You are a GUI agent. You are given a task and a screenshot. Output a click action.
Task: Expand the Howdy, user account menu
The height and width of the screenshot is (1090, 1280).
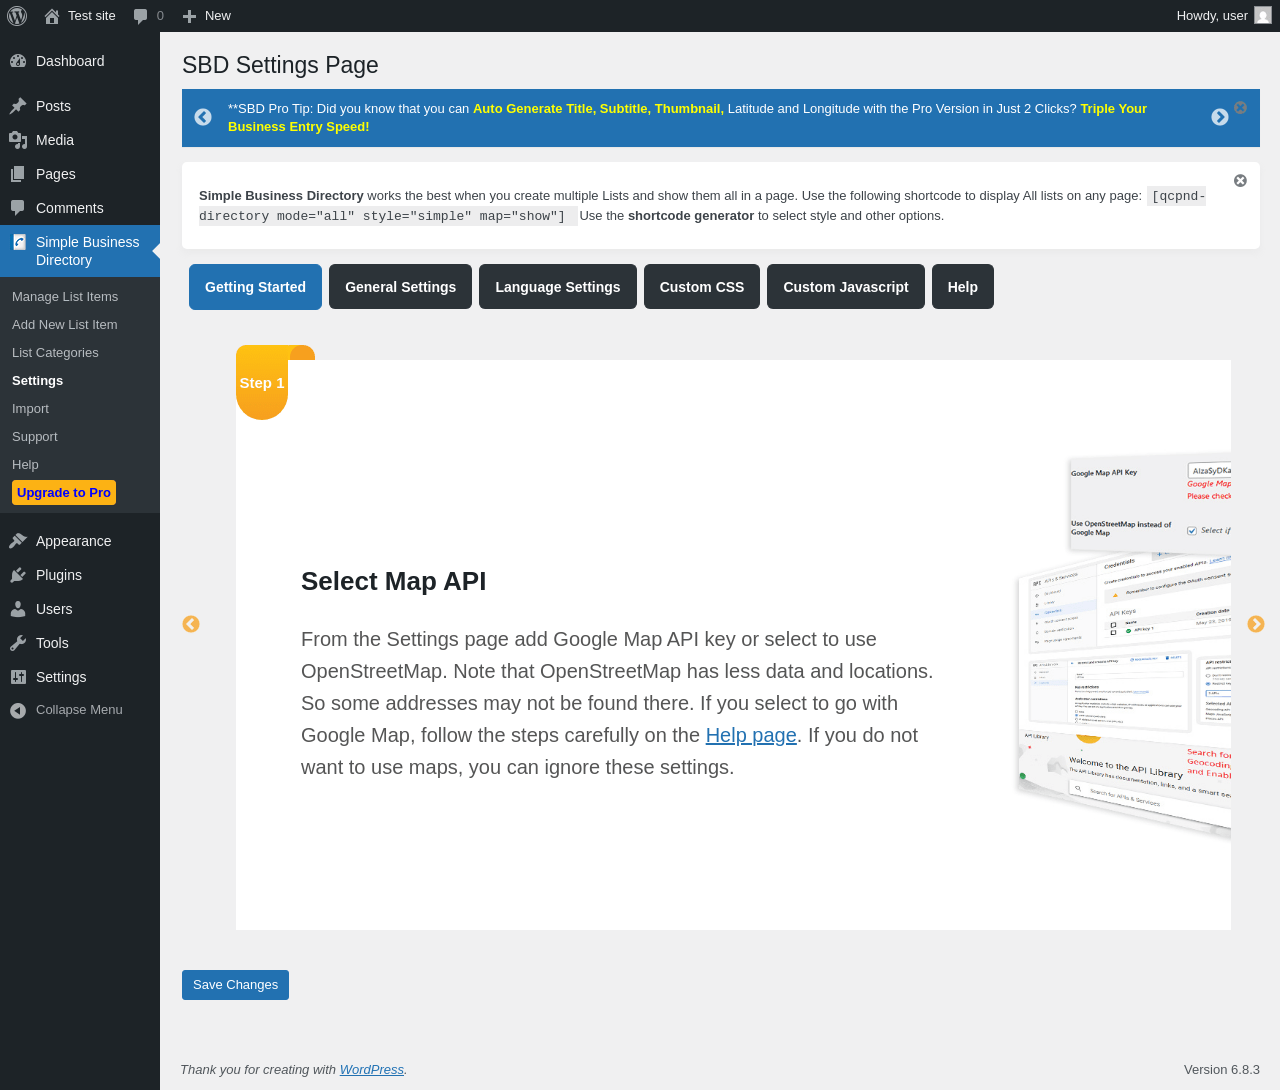pyautogui.click(x=1211, y=16)
